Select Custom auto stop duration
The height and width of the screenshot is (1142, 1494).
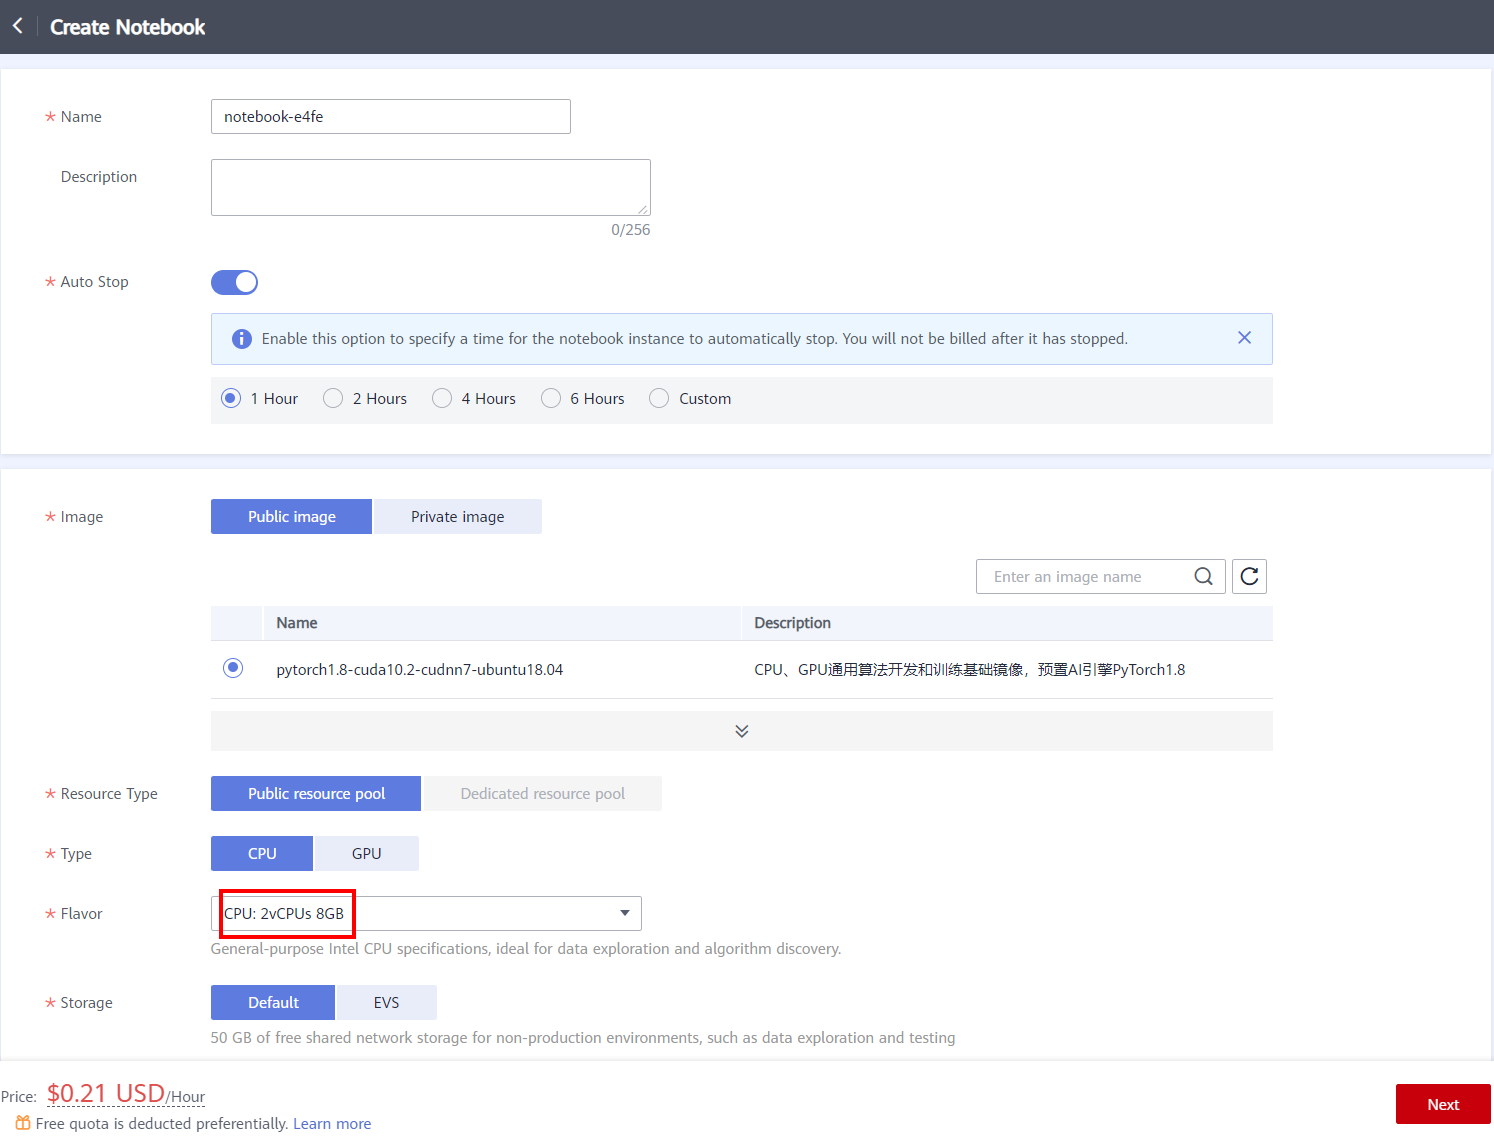pos(659,399)
